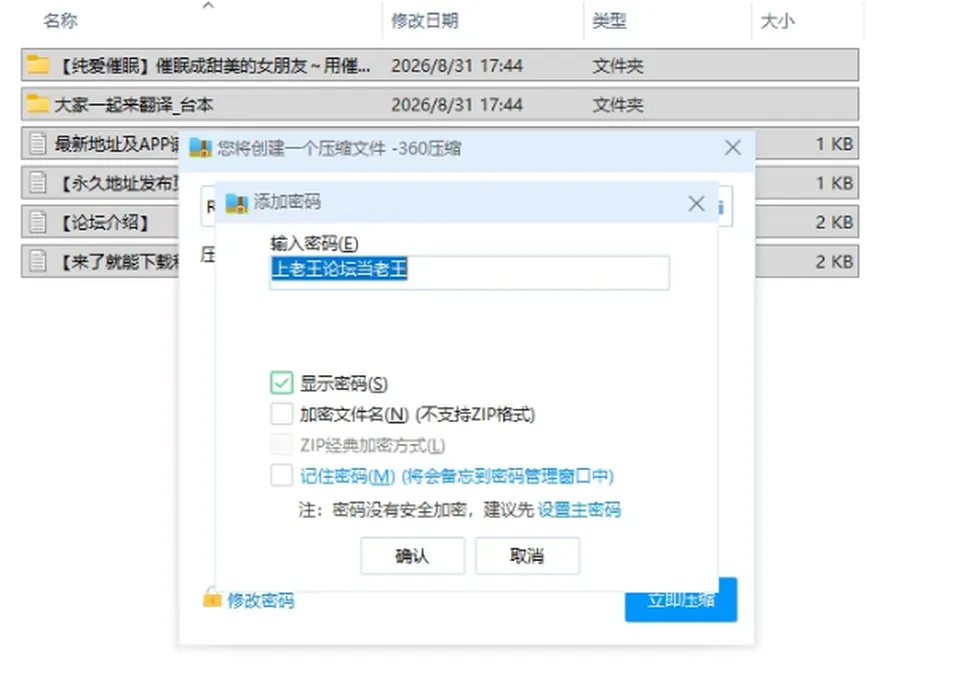Select the 【纯爱催眠】 folder icon

[38, 64]
